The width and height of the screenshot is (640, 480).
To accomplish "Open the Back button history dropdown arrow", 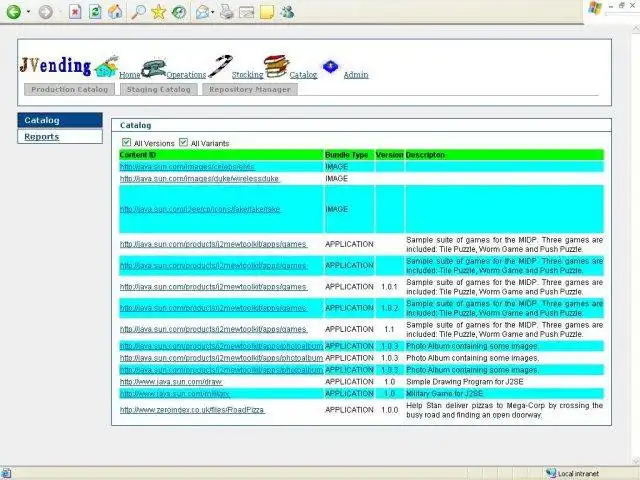I will (x=28, y=12).
